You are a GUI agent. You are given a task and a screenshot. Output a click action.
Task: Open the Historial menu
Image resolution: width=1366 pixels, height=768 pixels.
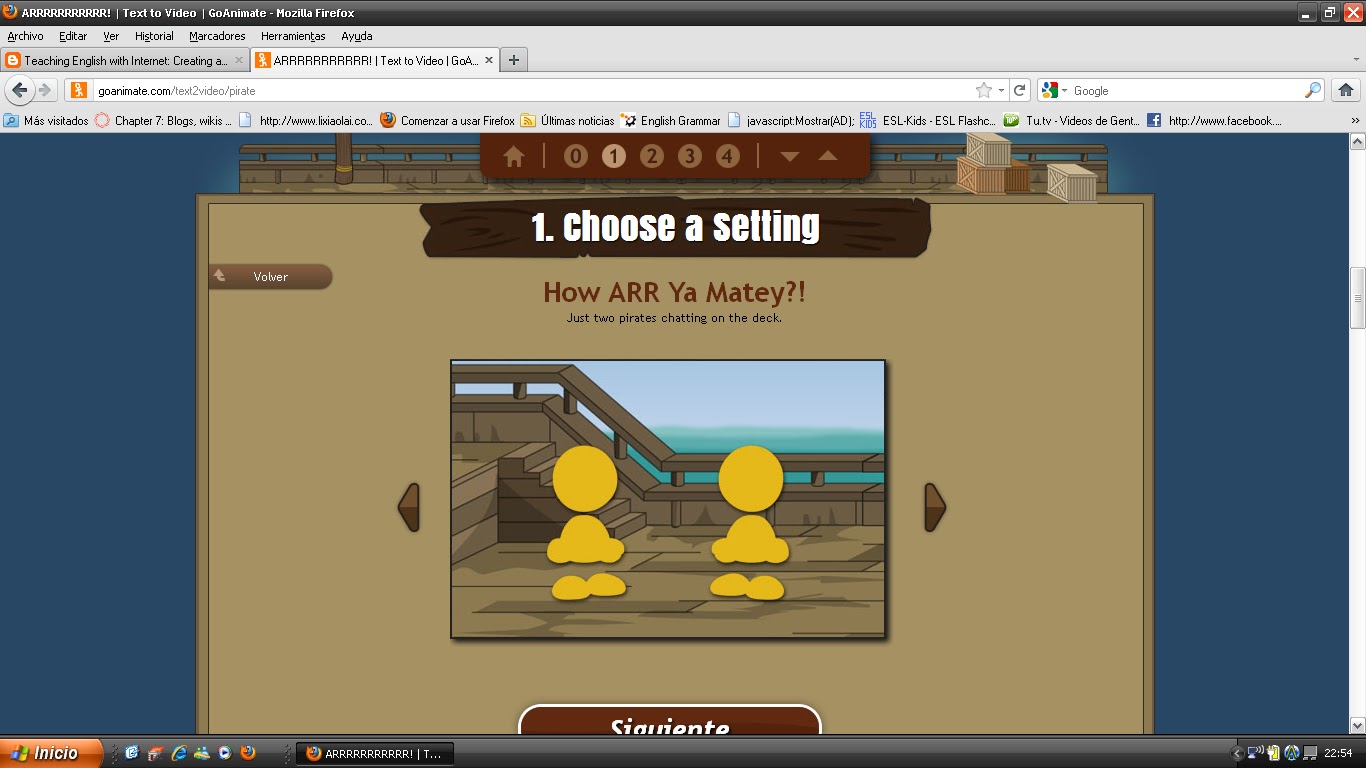click(154, 36)
